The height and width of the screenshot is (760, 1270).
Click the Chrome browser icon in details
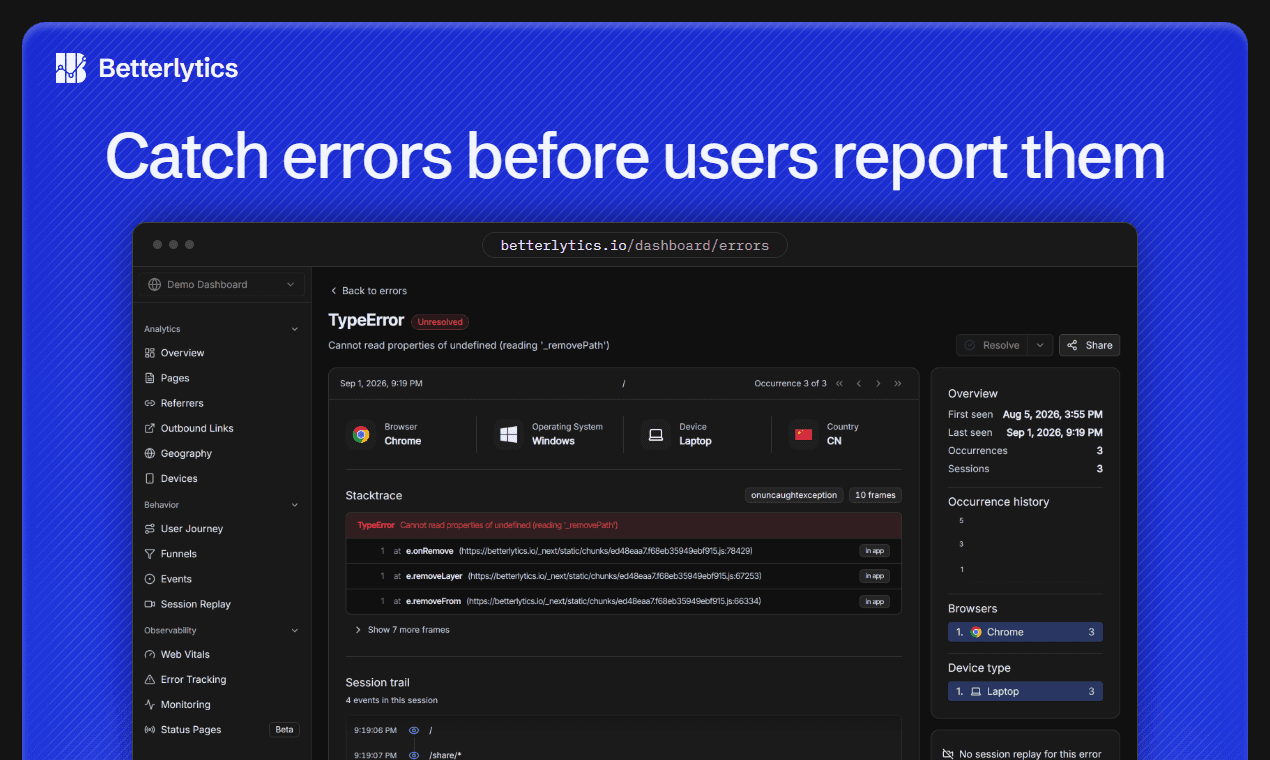(361, 434)
